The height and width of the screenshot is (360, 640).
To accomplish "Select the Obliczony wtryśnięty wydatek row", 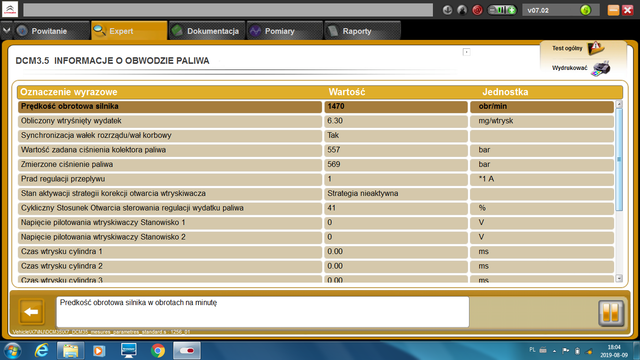I will 316,121.
